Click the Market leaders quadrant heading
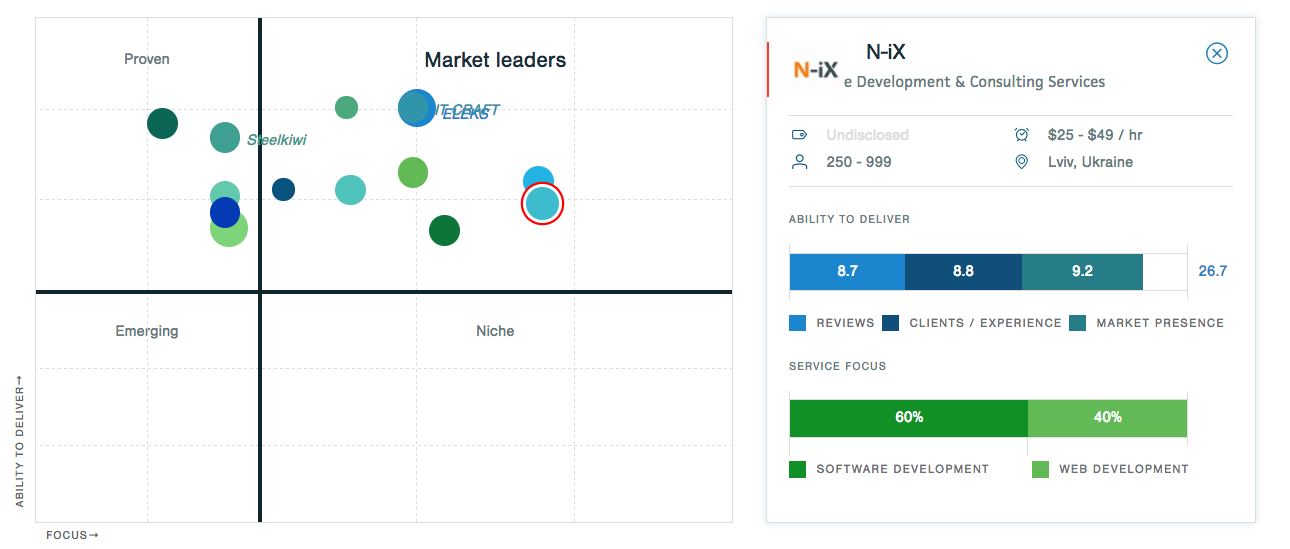The height and width of the screenshot is (549, 1290). [x=495, y=60]
